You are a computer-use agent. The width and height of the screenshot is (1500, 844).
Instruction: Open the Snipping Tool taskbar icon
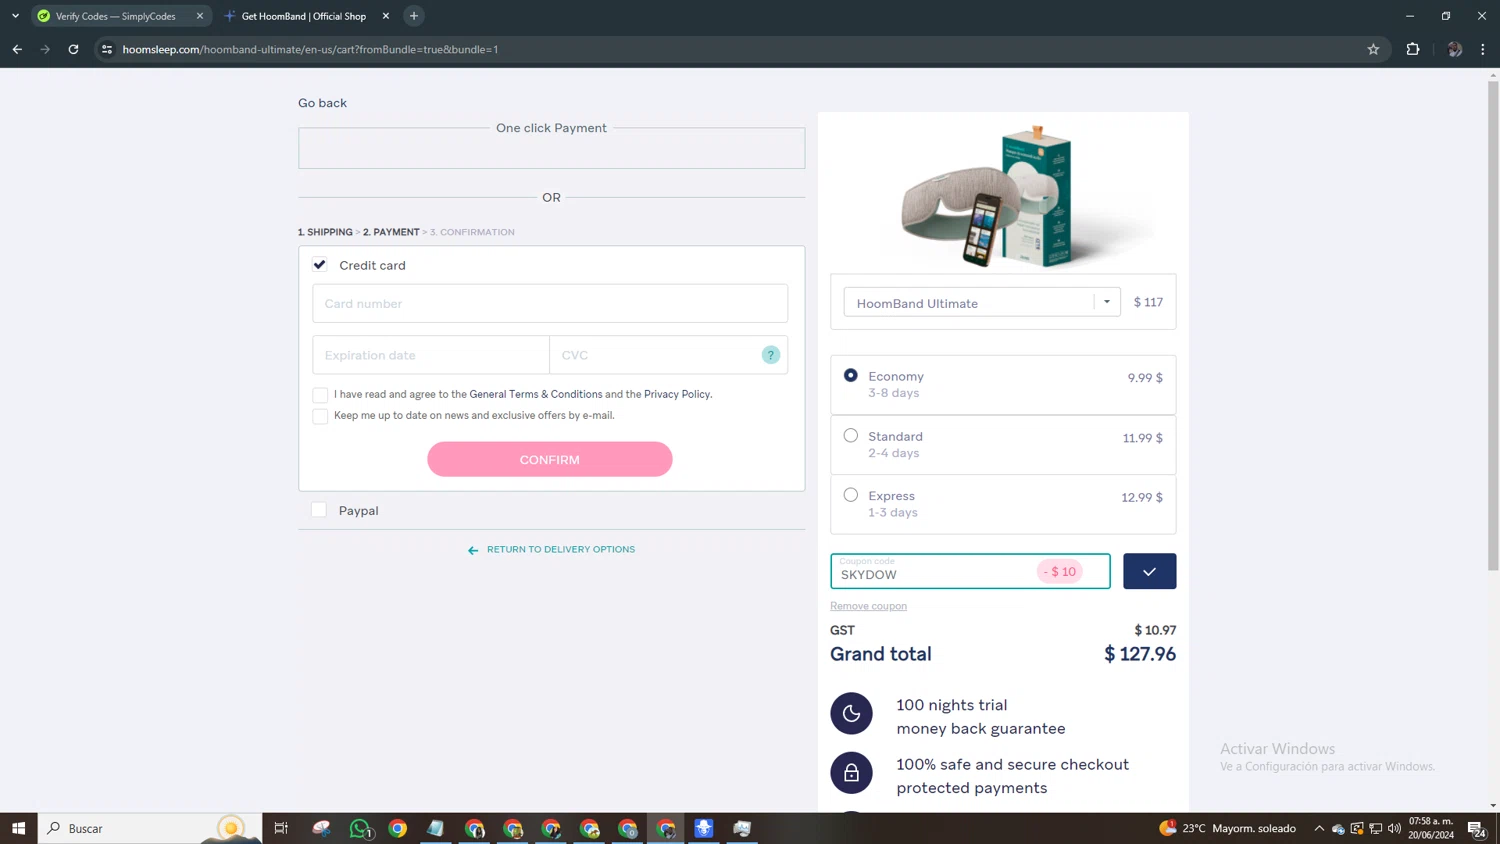[321, 828]
